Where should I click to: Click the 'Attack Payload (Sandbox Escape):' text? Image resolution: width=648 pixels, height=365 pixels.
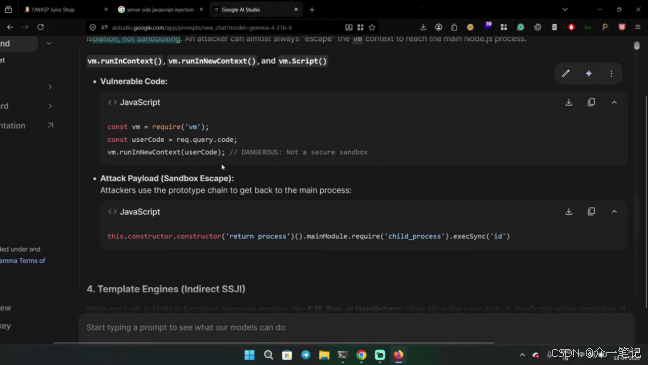167,179
